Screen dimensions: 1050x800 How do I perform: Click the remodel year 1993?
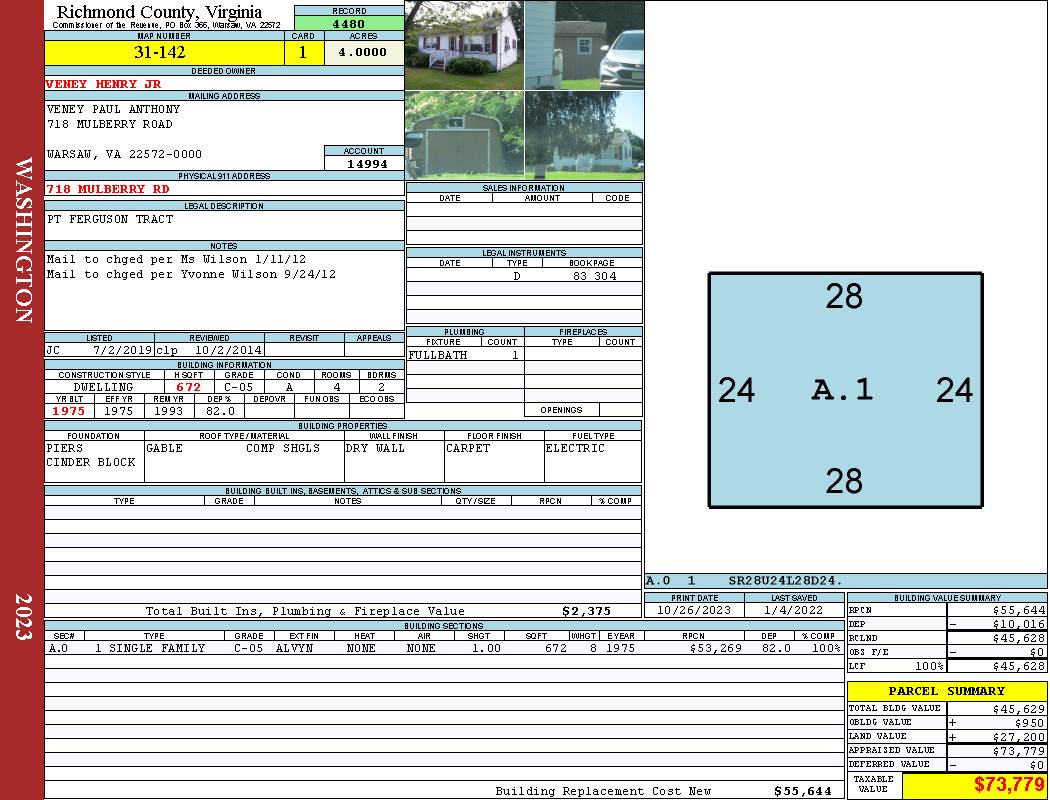coord(168,411)
